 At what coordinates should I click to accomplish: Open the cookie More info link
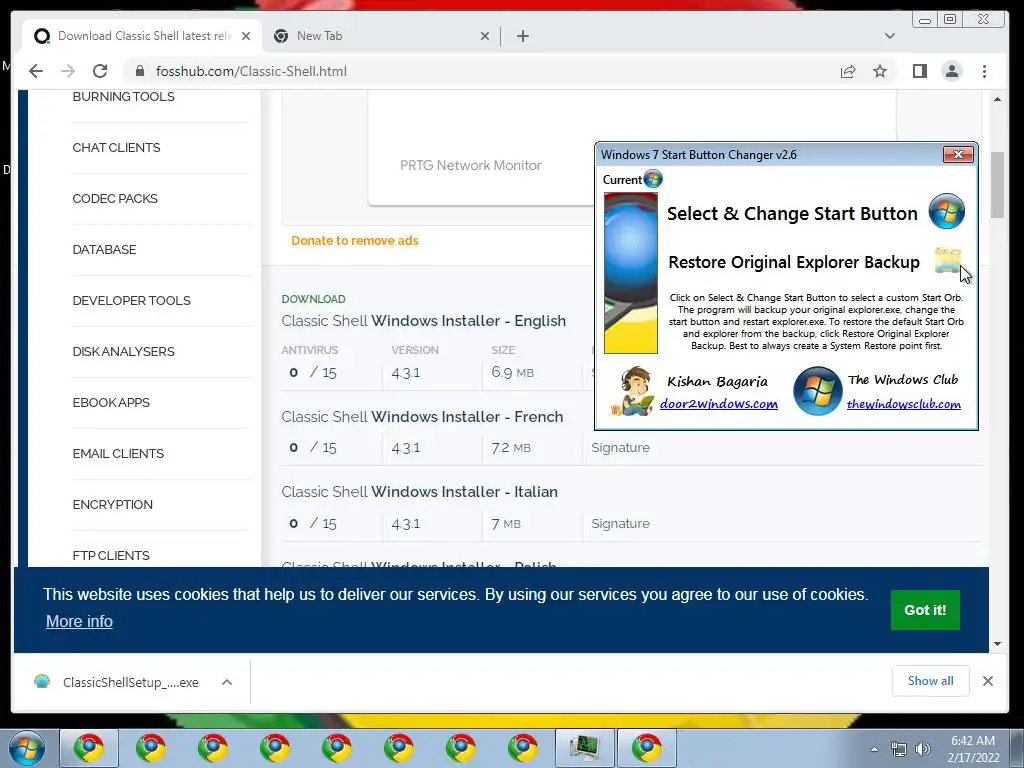click(x=79, y=621)
